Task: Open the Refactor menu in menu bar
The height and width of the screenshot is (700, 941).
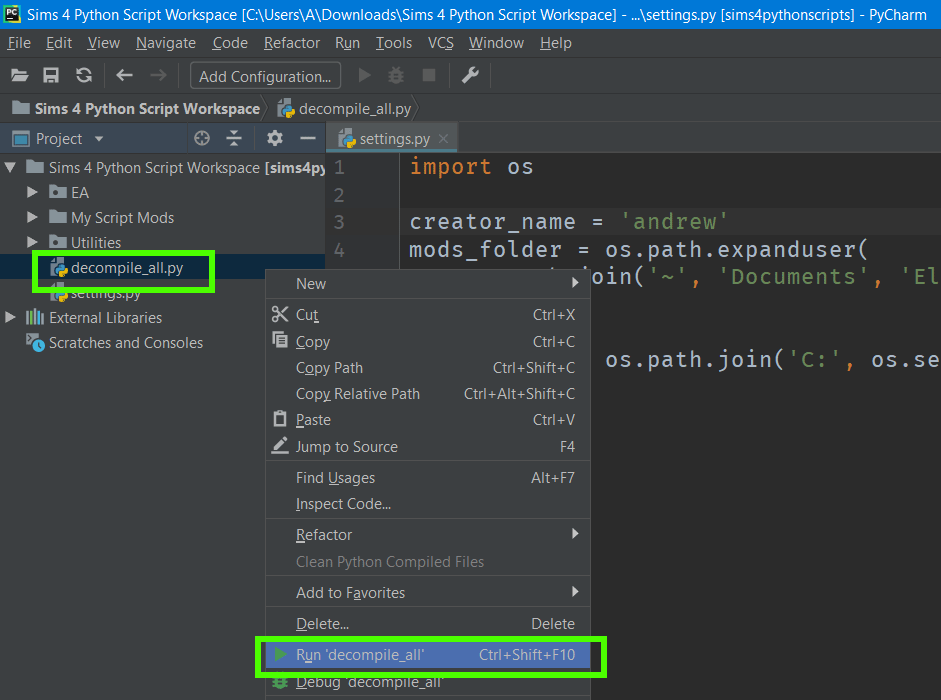Action: [x=292, y=43]
